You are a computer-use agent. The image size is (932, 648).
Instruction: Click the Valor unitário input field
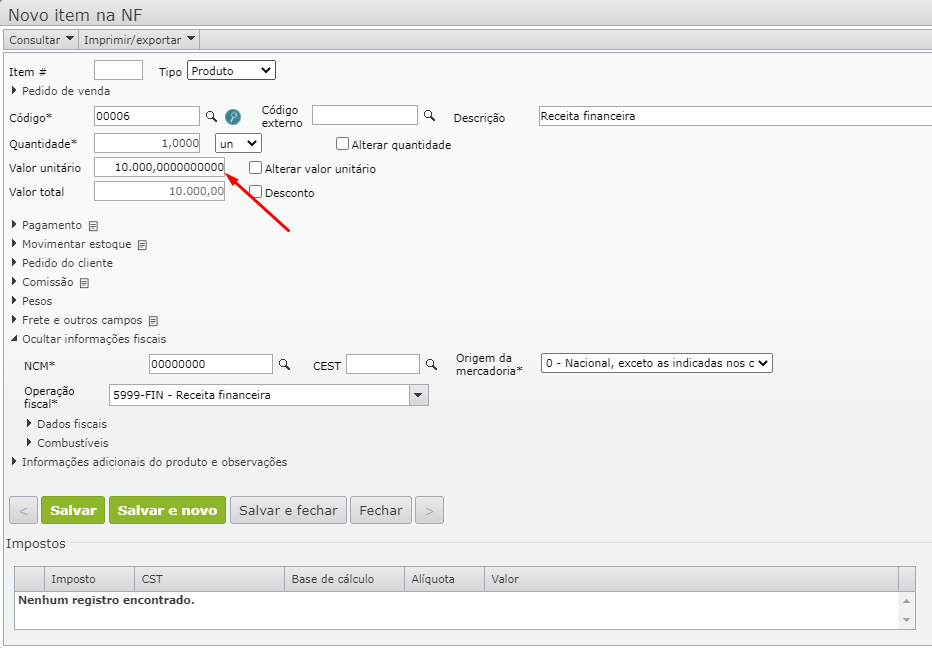click(x=159, y=167)
